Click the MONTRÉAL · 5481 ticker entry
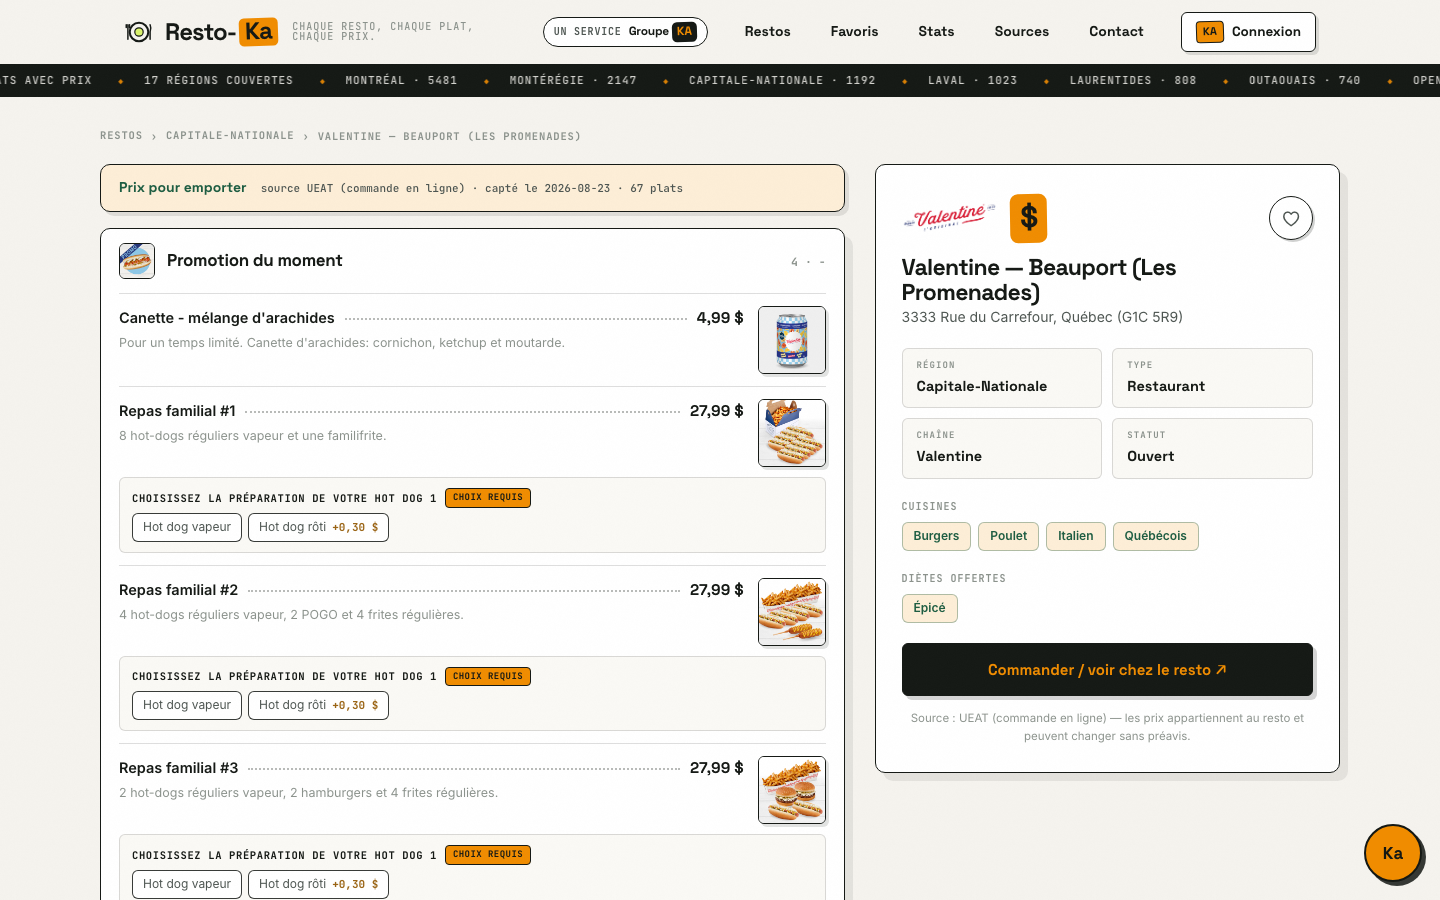The image size is (1440, 900). coord(401,80)
